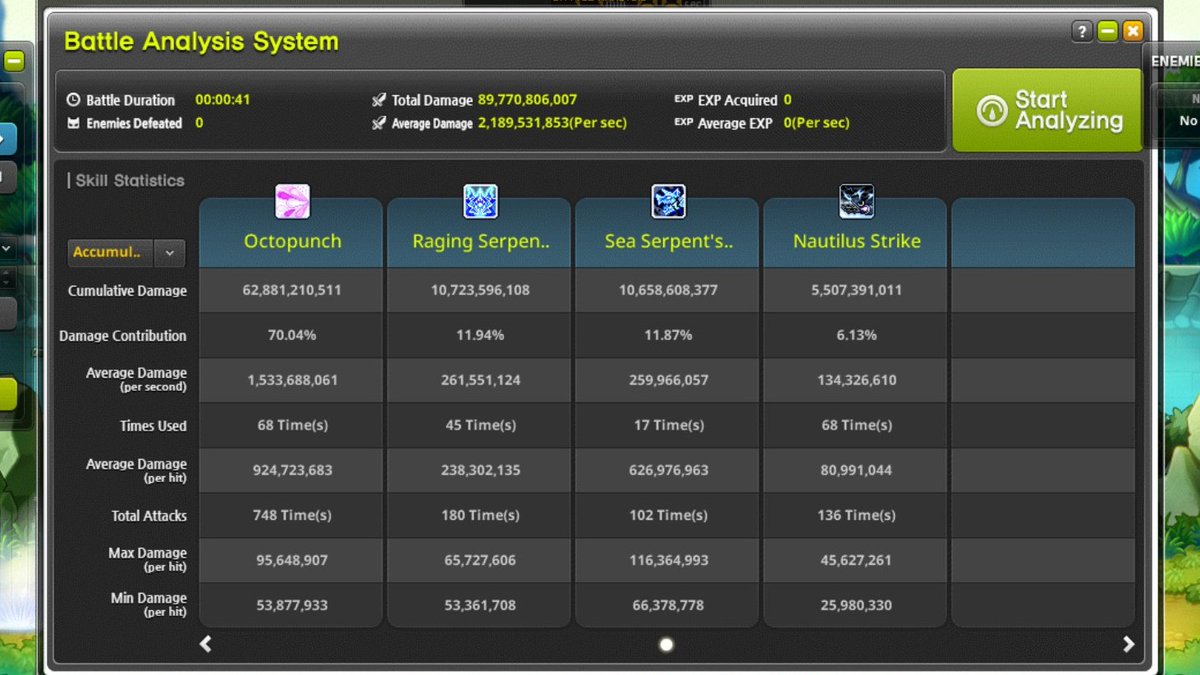
Task: Go to next skill page arrow
Action: click(1128, 644)
